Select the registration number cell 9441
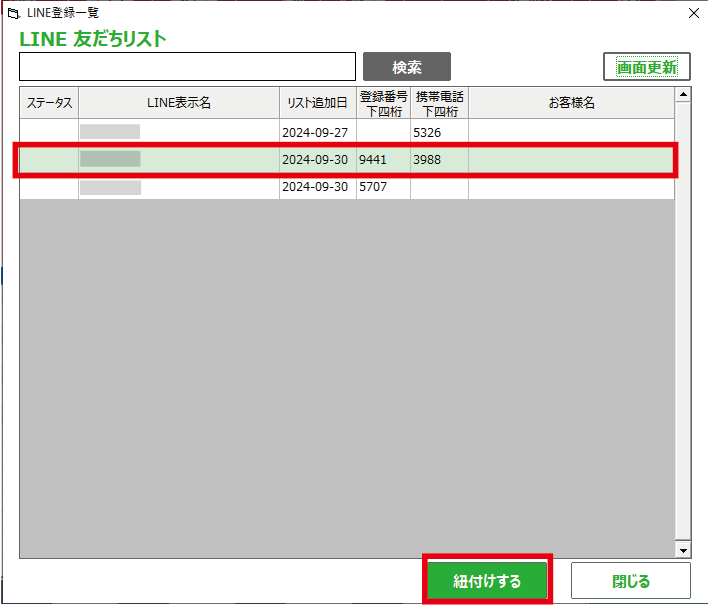This screenshot has height=605, width=708. (383, 159)
